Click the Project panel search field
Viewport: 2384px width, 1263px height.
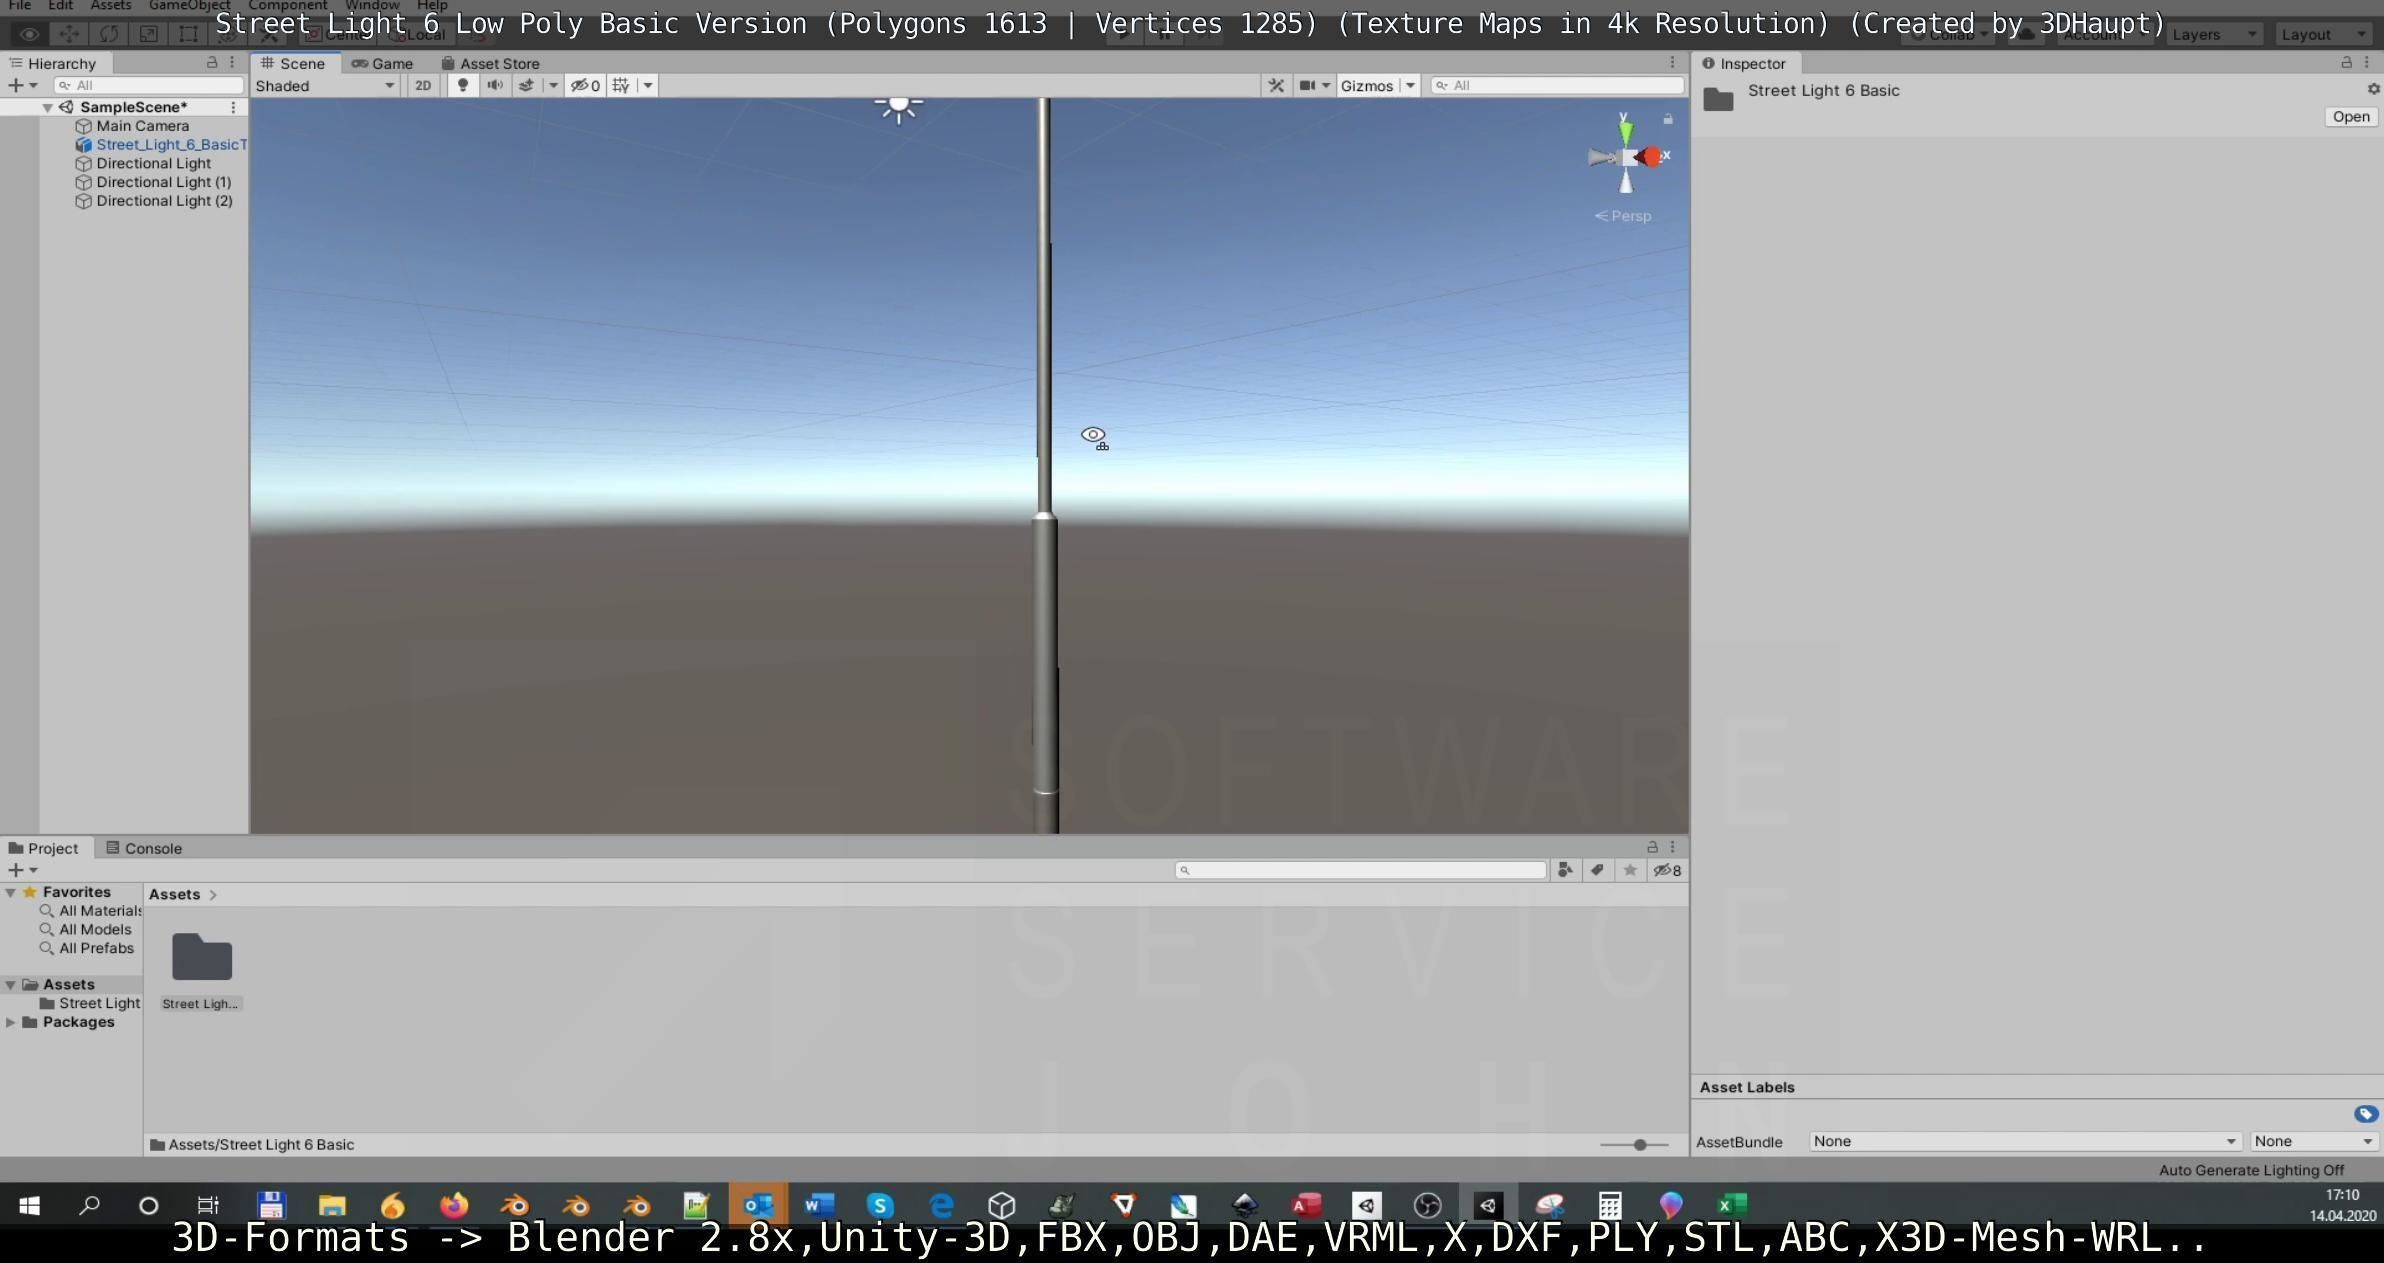1361,870
